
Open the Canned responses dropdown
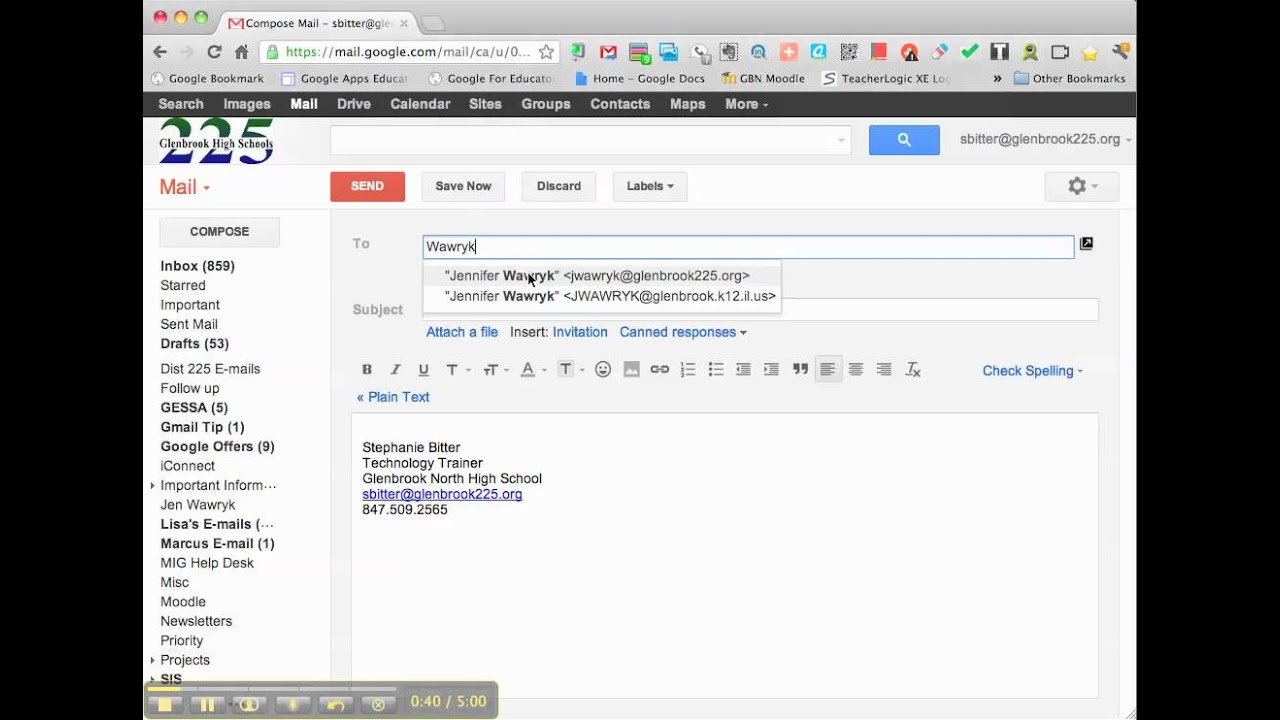pos(683,332)
